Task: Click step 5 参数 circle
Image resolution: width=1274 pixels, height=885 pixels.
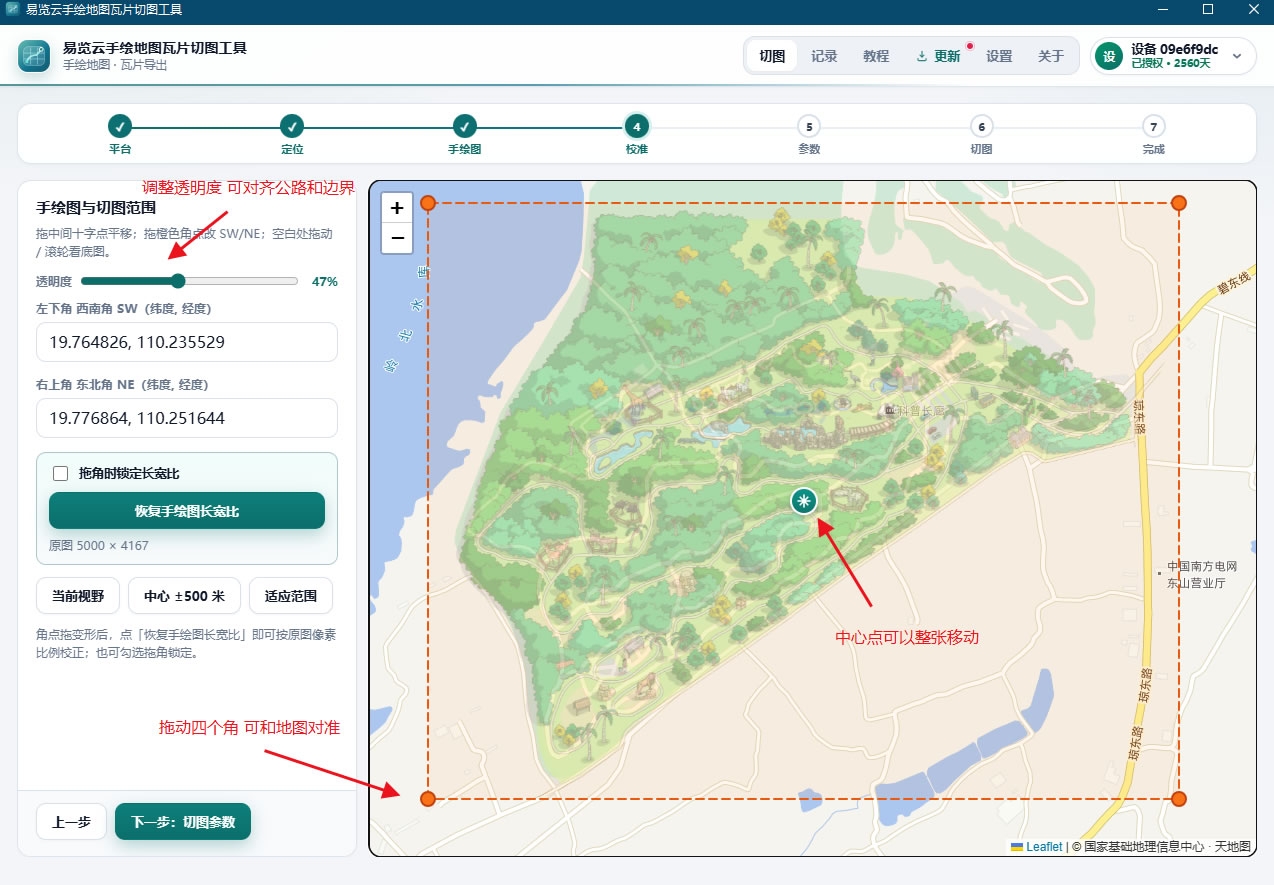Action: pyautogui.click(x=809, y=126)
